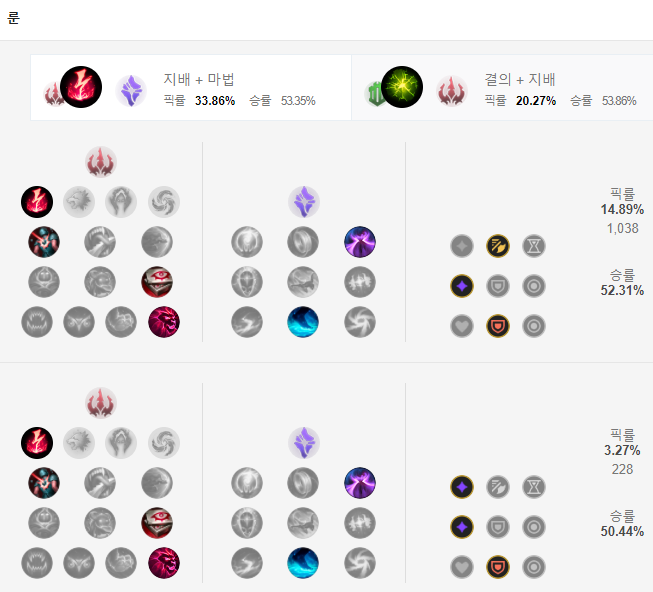
Task: Click the Domination tree icon in the 3.27% build
Action: pos(101,403)
